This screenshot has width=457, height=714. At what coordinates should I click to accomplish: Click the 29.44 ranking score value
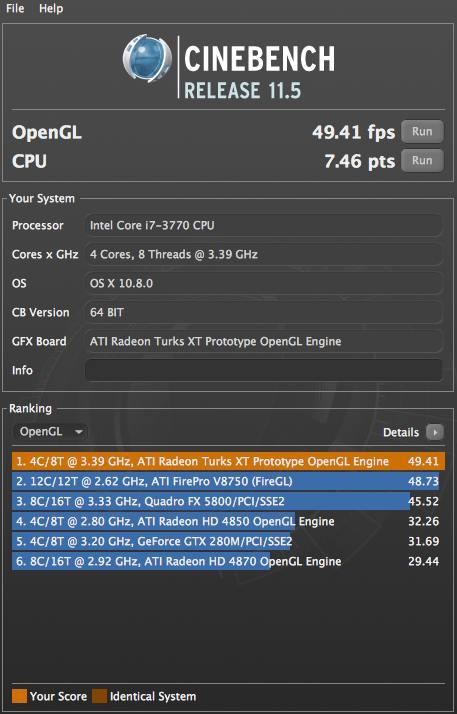tap(423, 561)
